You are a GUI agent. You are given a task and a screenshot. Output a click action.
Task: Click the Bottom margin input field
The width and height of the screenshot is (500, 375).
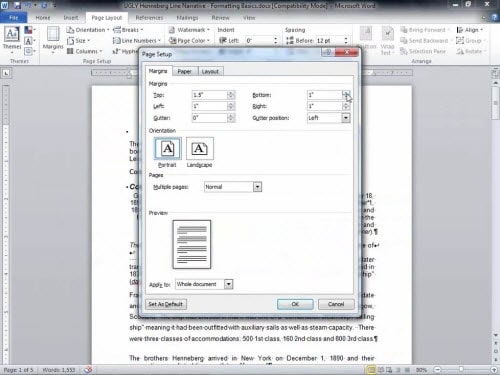[325, 95]
